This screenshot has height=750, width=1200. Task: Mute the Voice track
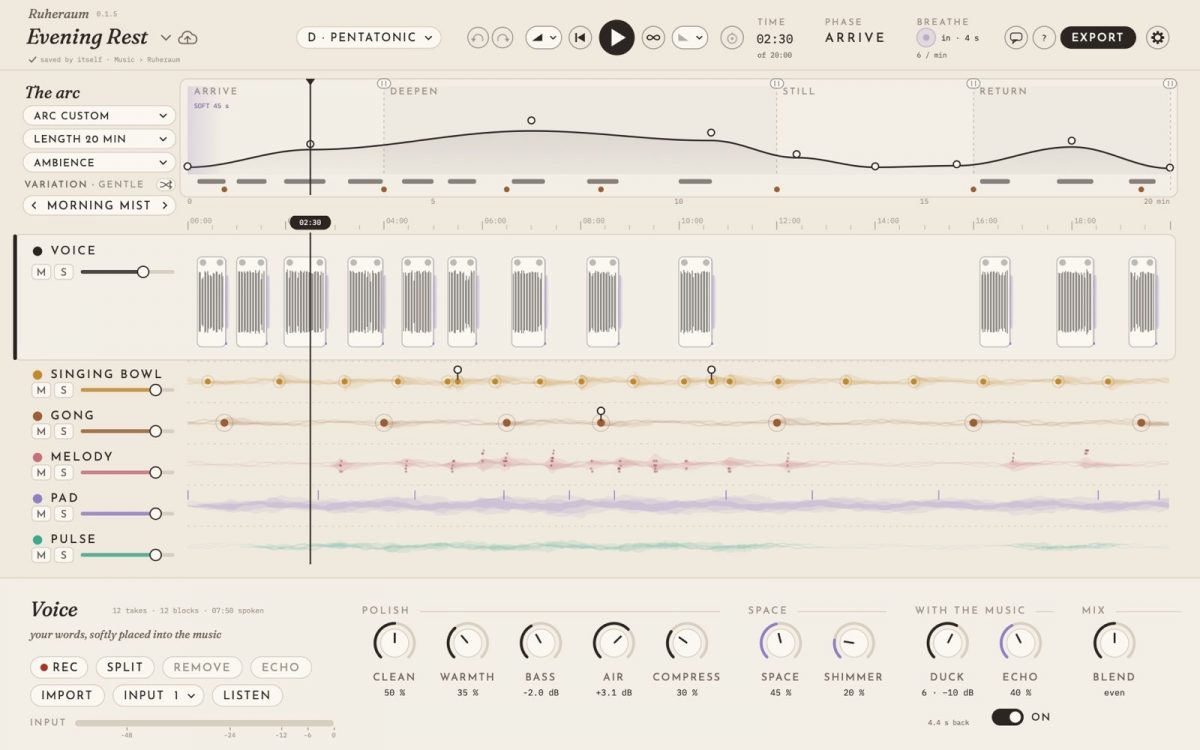41,272
